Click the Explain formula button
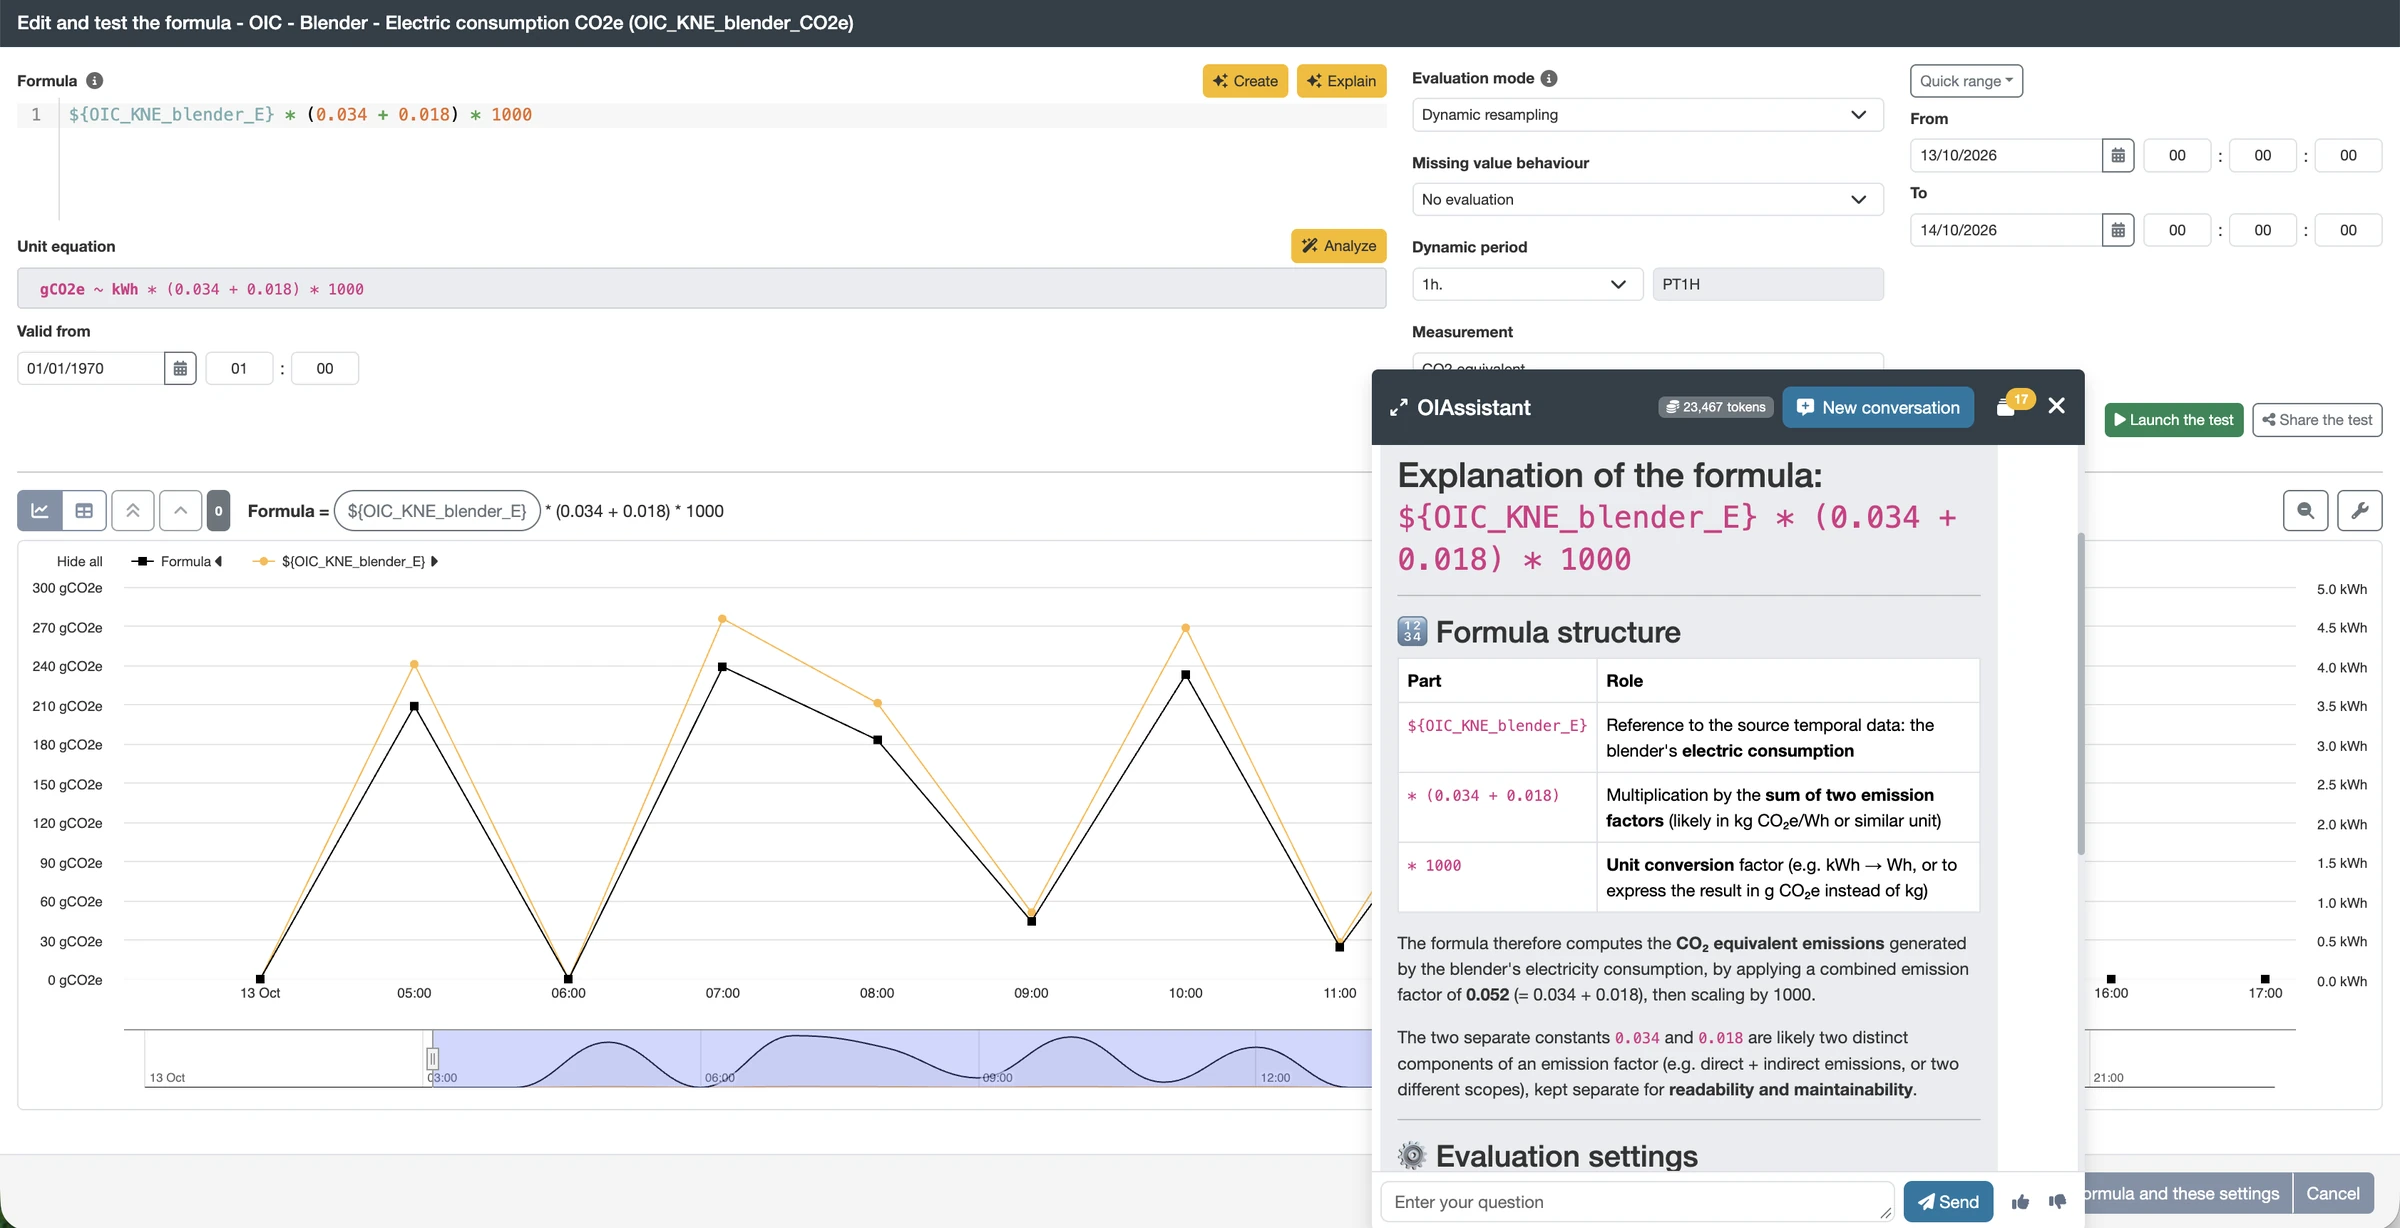2400x1228 pixels. 1341,81
